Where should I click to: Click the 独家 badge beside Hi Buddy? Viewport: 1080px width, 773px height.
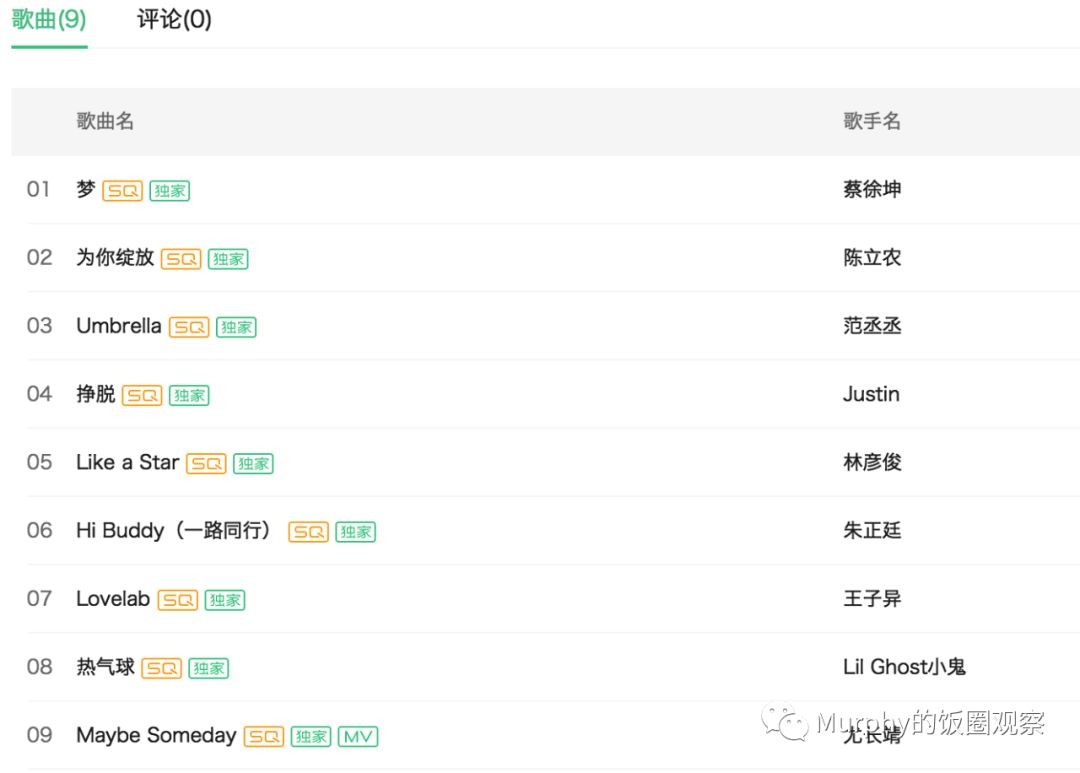pos(355,532)
